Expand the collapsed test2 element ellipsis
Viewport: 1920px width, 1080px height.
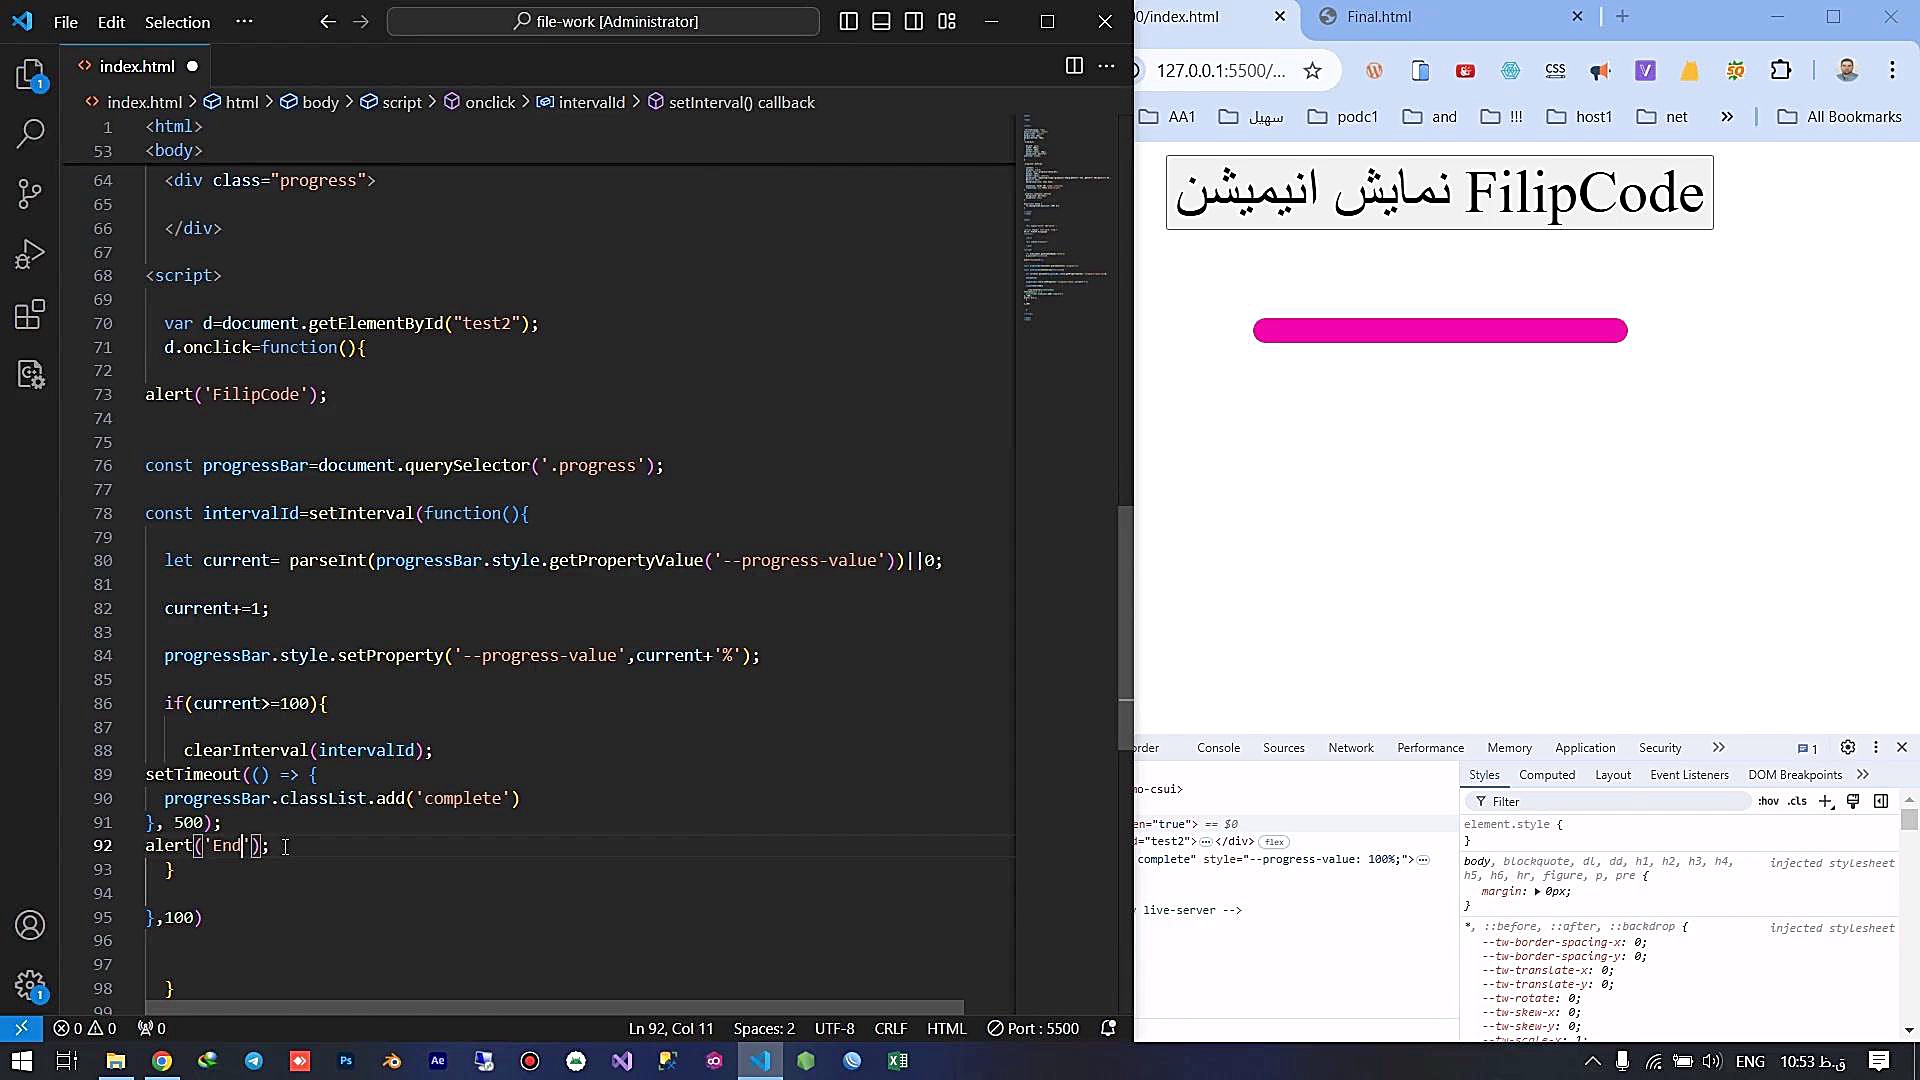coord(1206,842)
